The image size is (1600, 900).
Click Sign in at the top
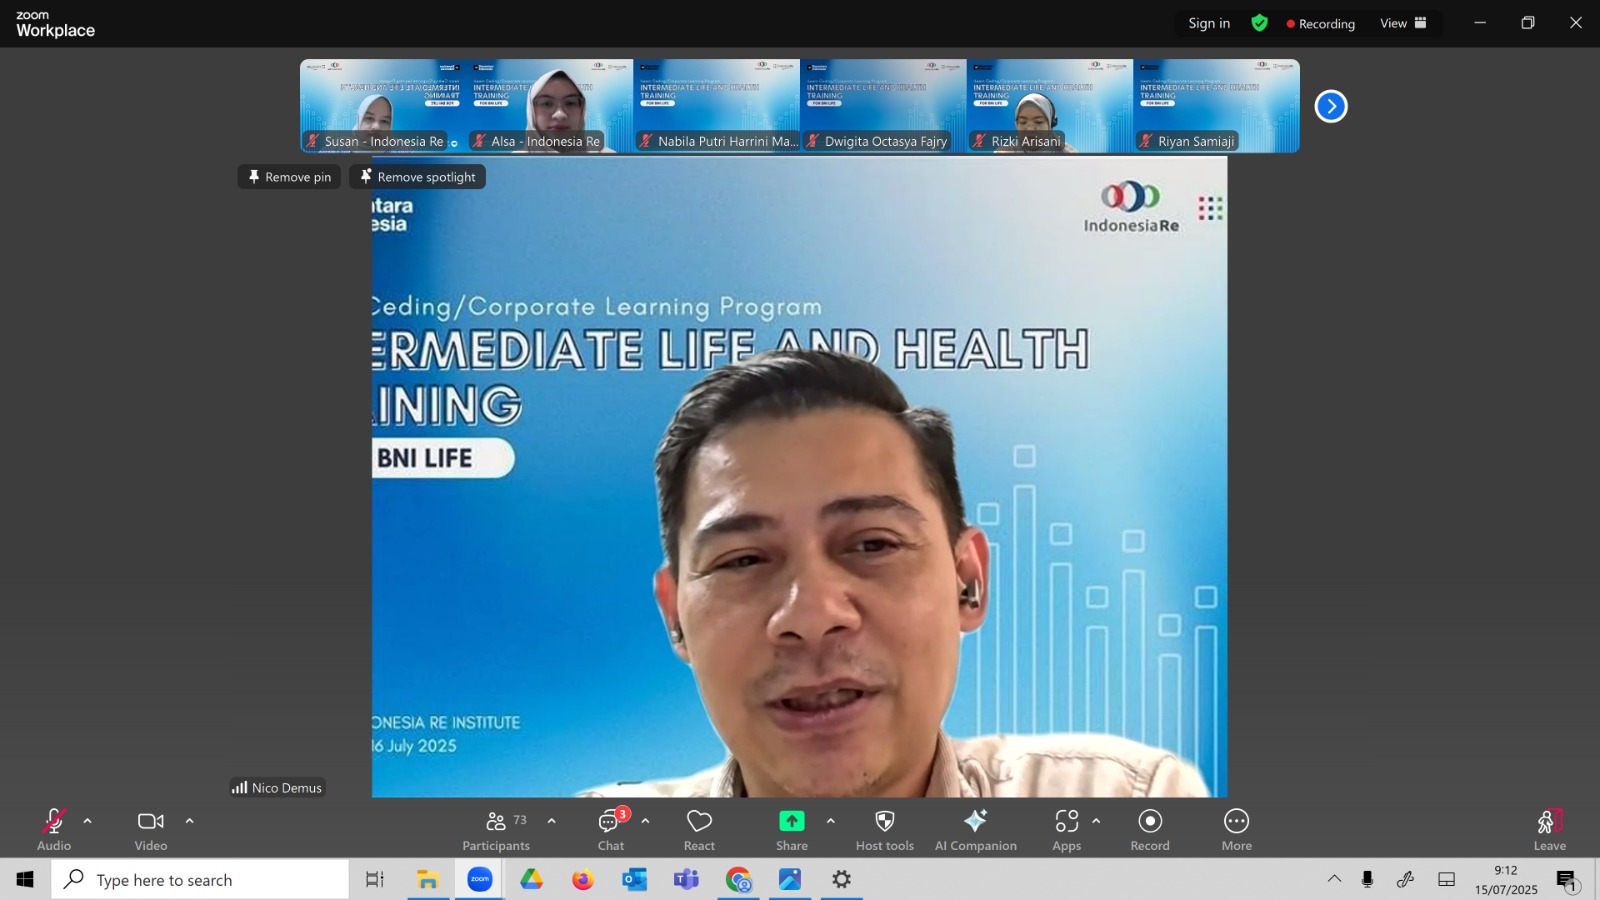[x=1209, y=23]
